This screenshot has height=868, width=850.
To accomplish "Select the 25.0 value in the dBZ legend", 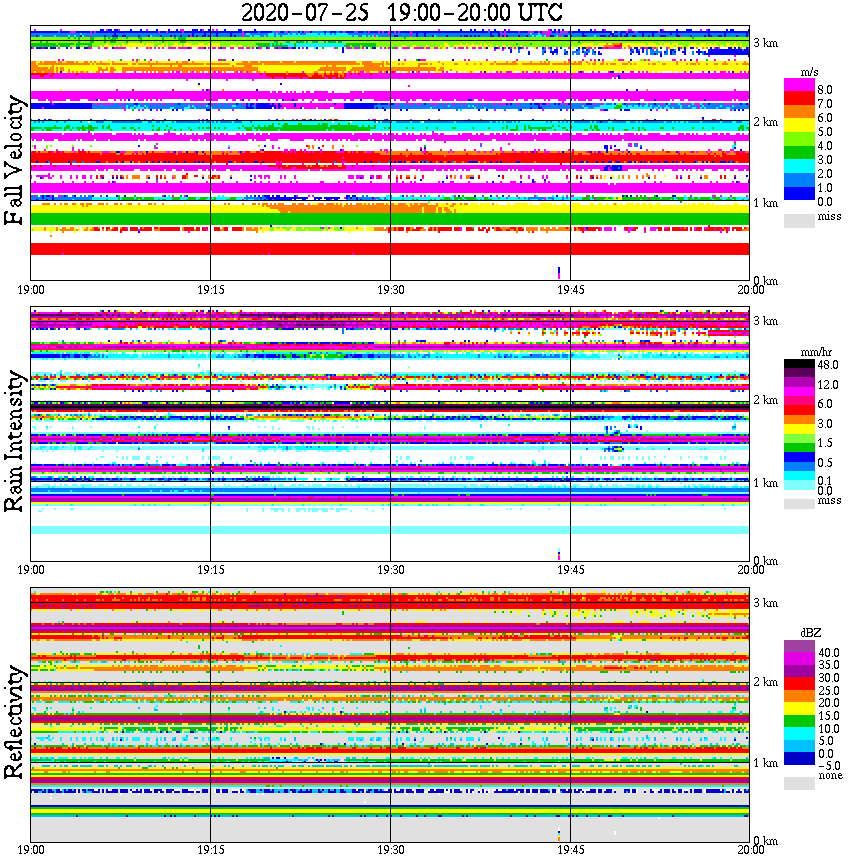I will [x=829, y=690].
